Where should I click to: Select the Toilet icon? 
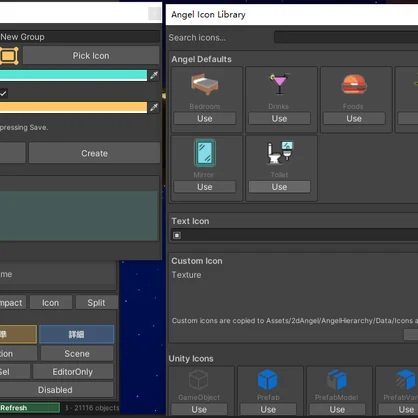[279, 153]
